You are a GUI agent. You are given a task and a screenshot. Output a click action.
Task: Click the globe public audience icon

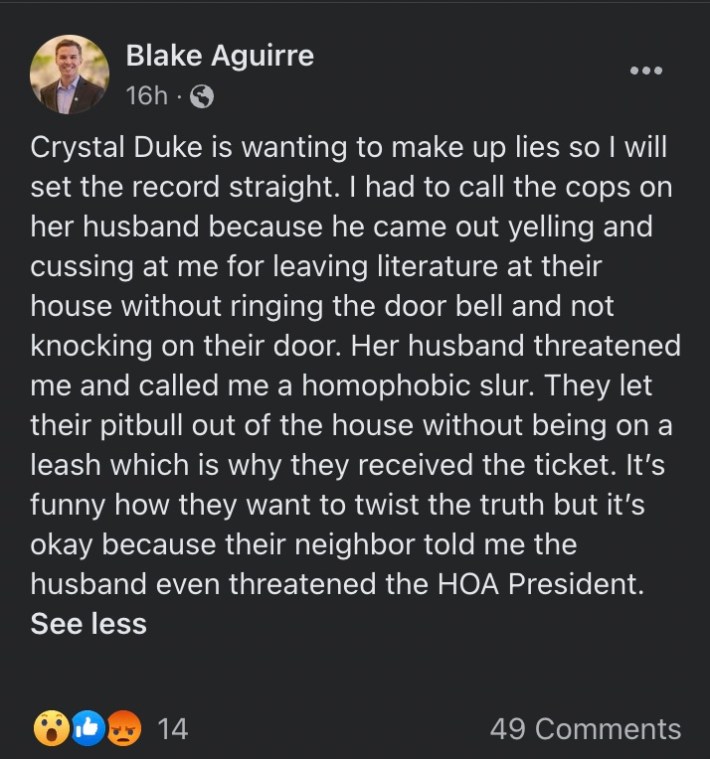tap(202, 96)
